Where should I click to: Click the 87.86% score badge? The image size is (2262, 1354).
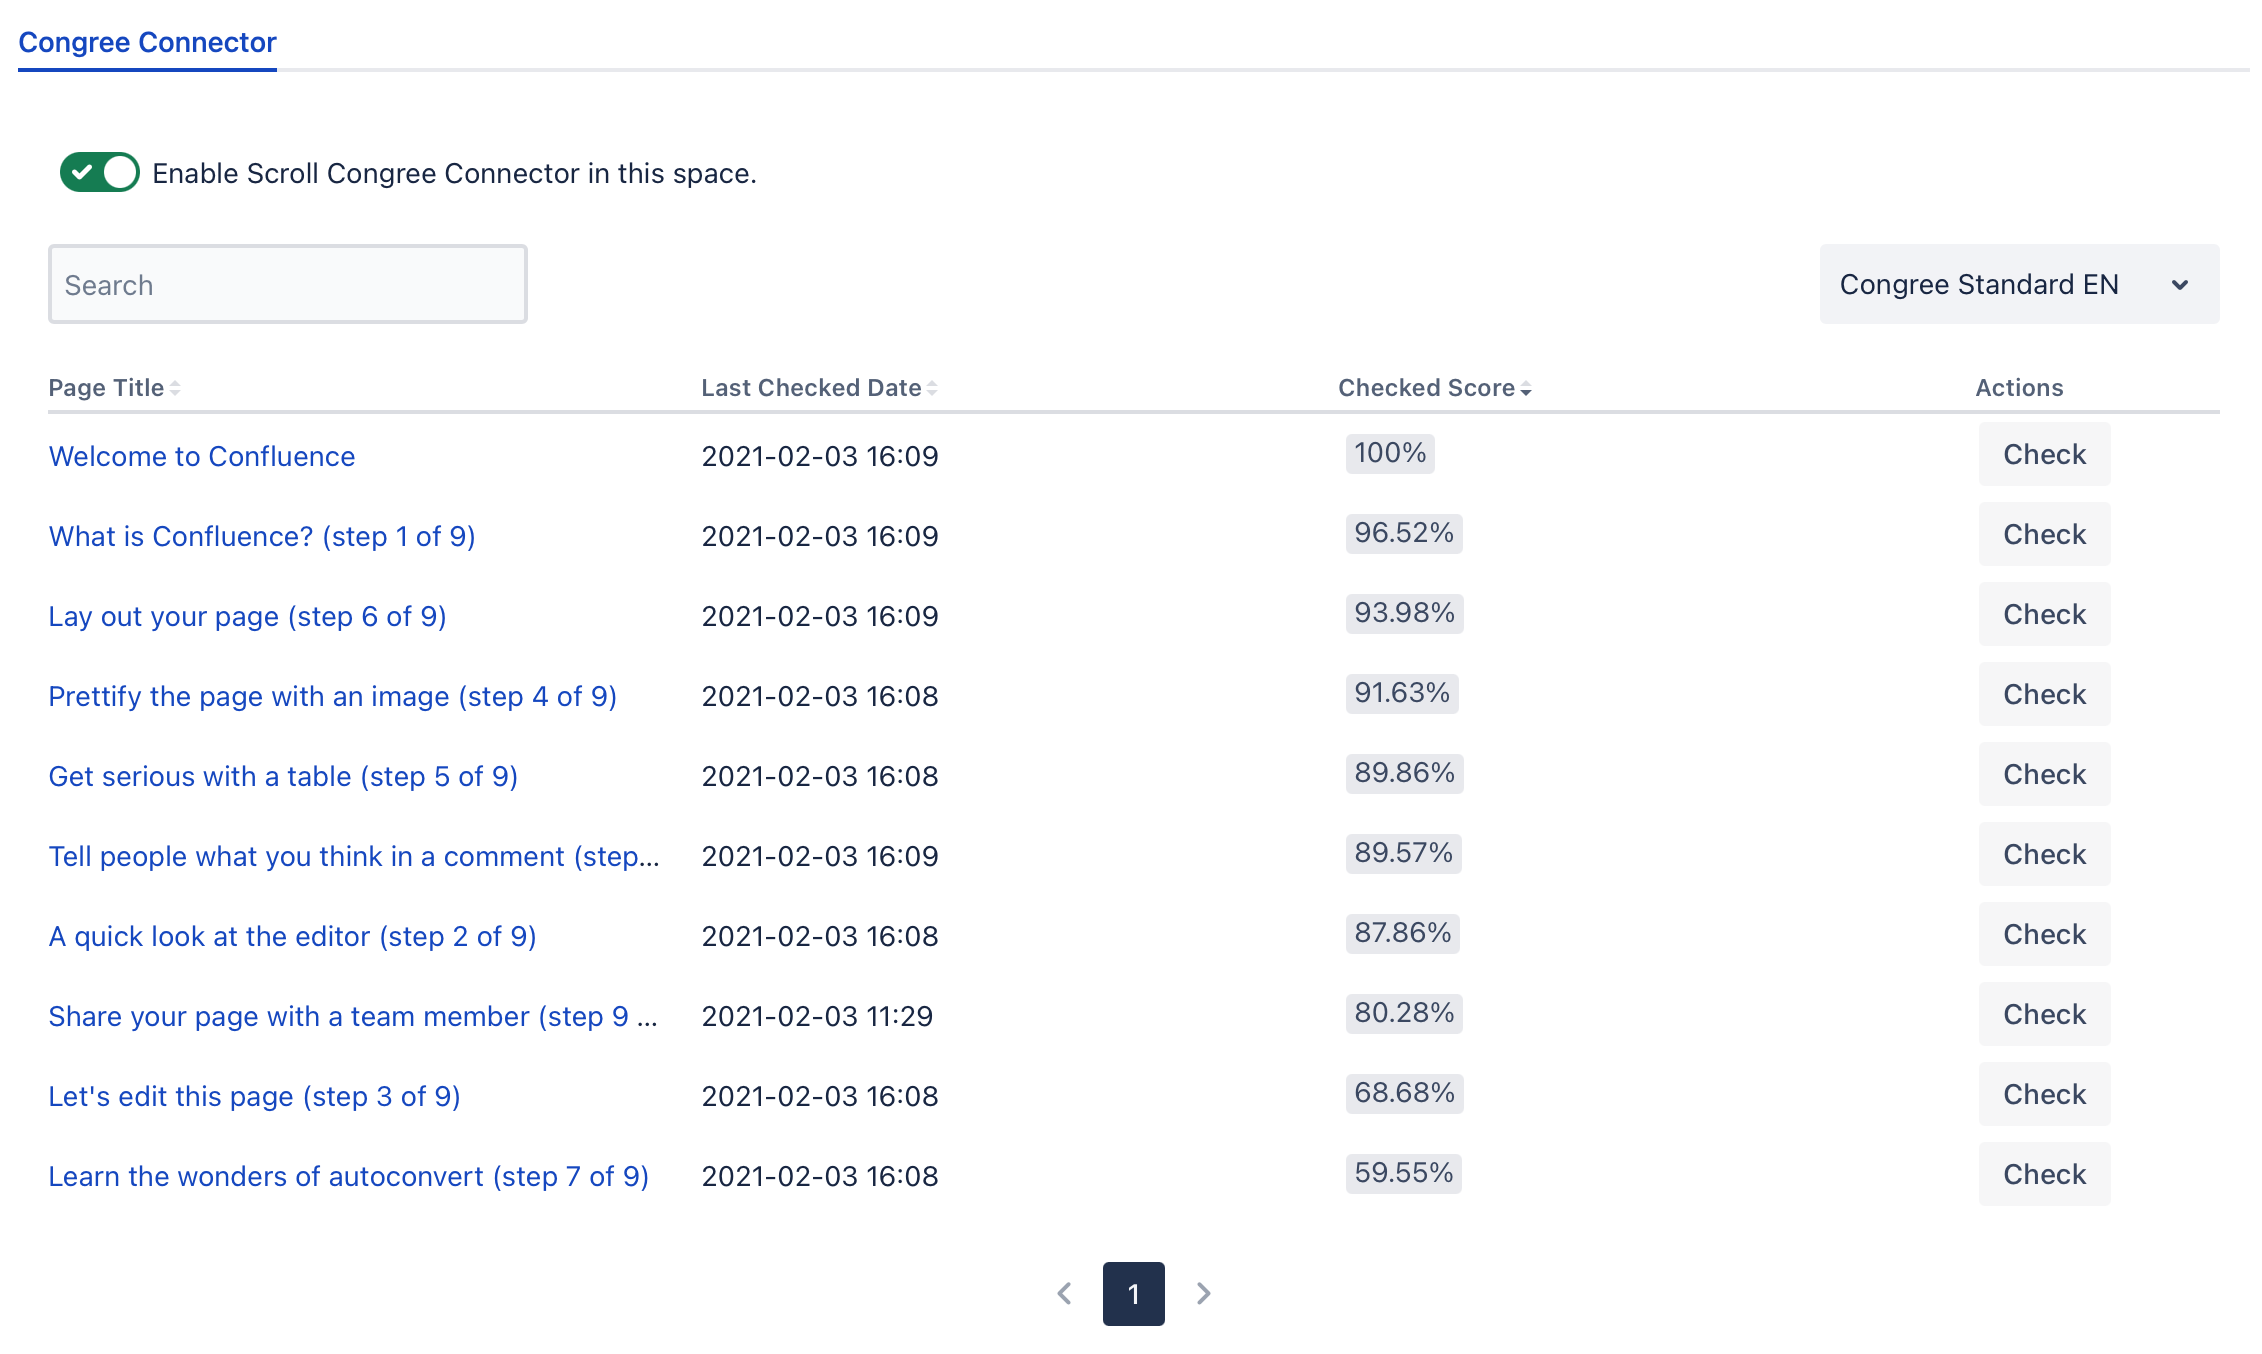point(1403,933)
